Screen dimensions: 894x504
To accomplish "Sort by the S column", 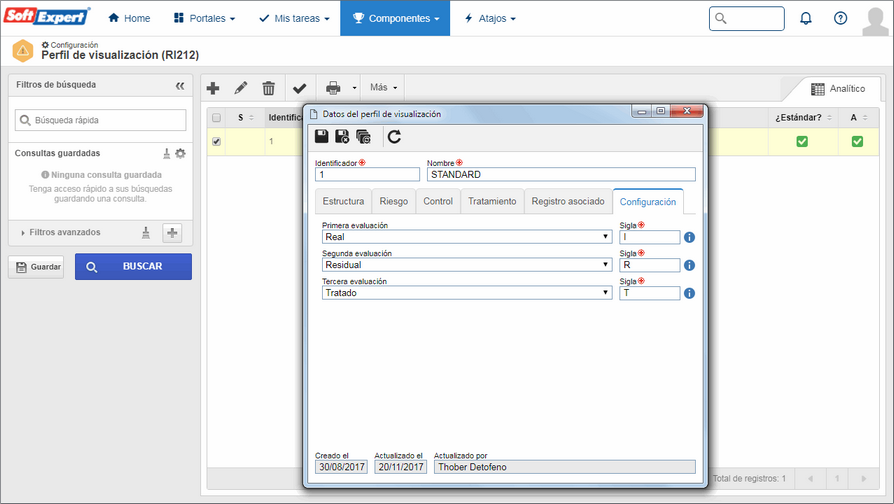I will coord(246,117).
